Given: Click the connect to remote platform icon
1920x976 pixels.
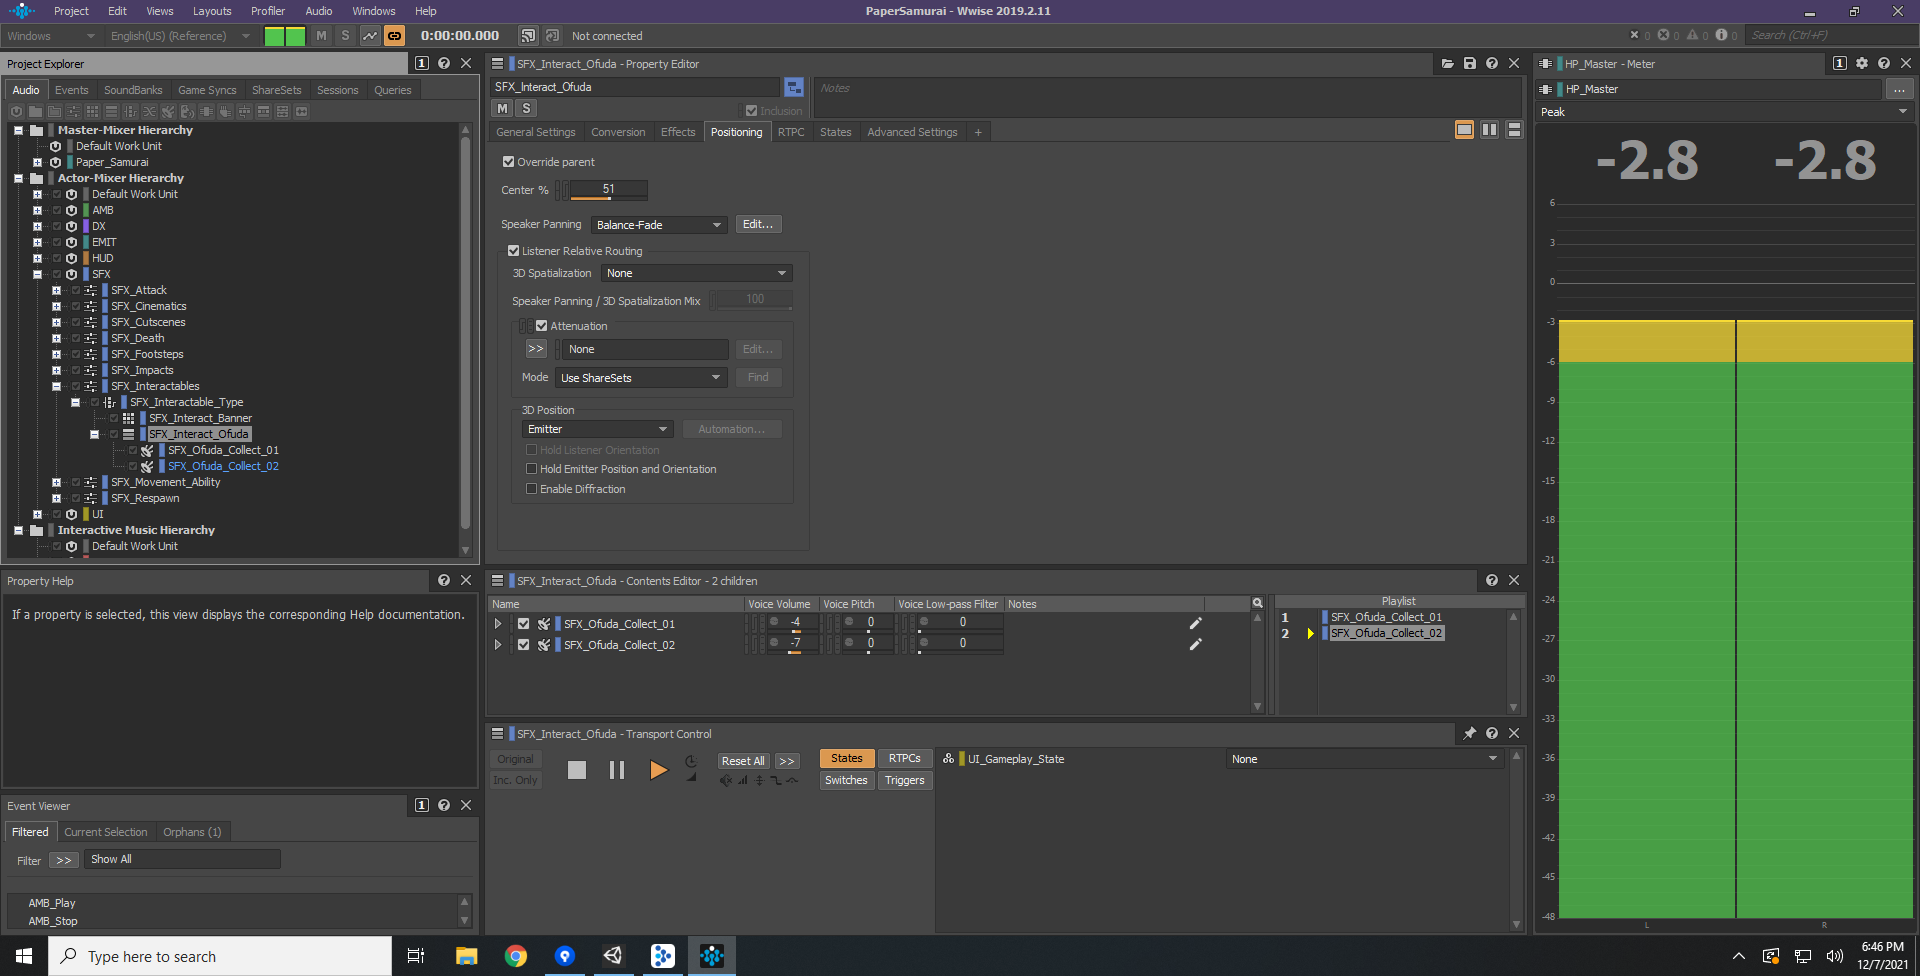Looking at the screenshot, I should pyautogui.click(x=528, y=36).
